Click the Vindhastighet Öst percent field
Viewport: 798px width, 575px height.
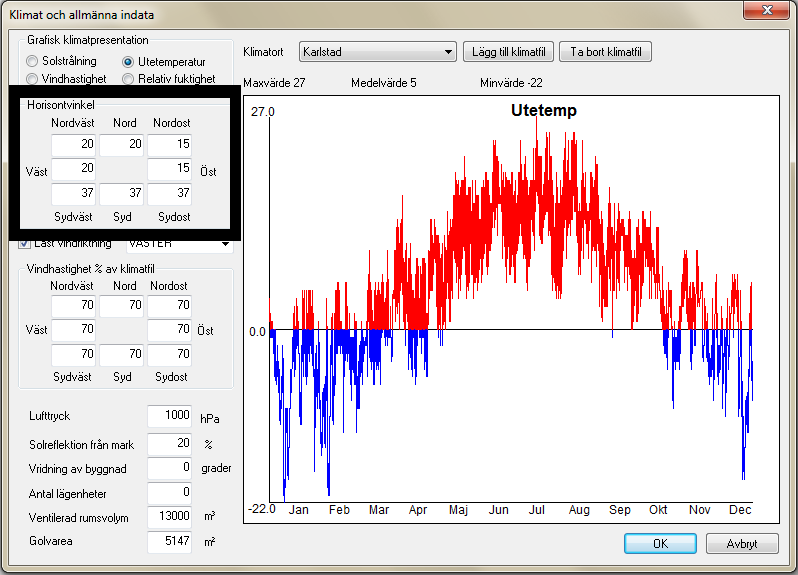[169, 330]
